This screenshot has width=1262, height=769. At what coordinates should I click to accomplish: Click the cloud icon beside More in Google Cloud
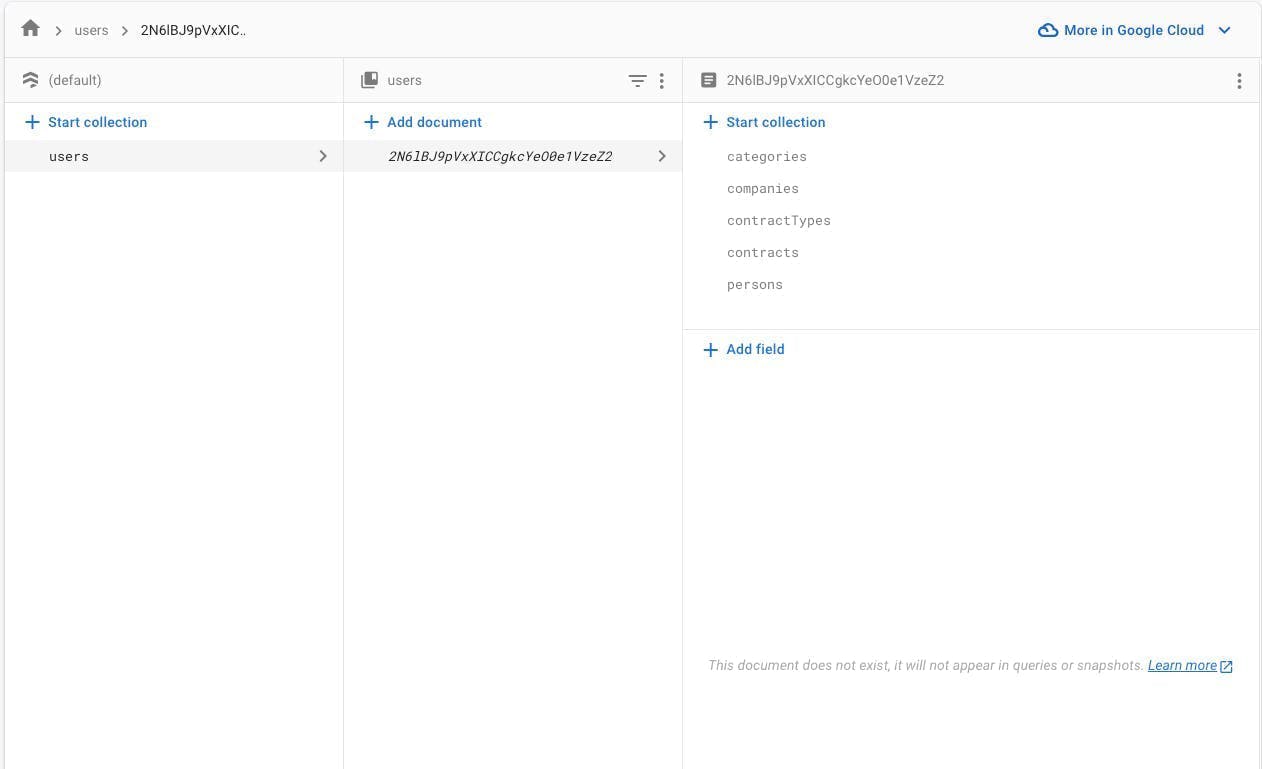click(x=1048, y=30)
